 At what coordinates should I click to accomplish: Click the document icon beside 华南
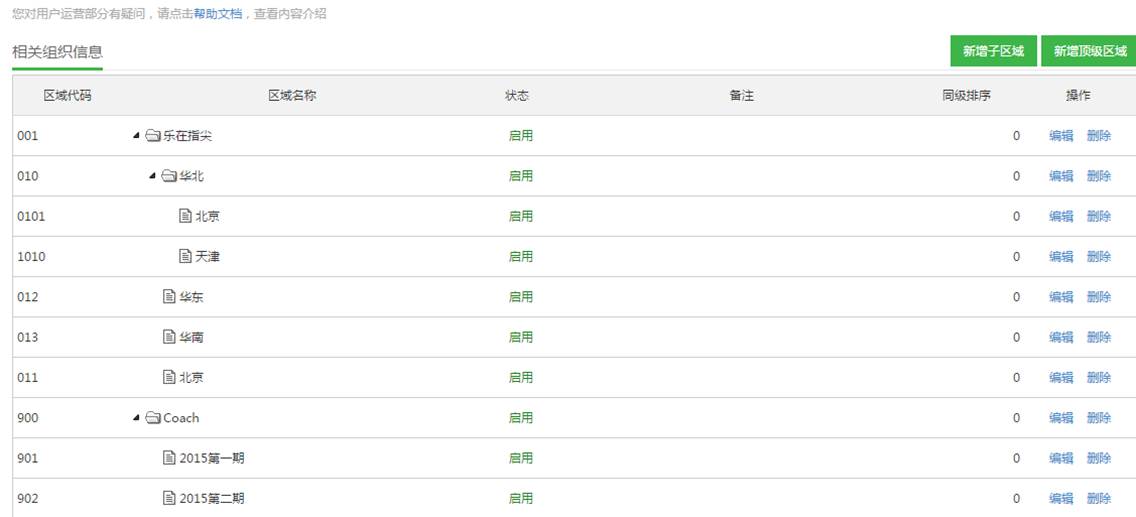pyautogui.click(x=169, y=337)
